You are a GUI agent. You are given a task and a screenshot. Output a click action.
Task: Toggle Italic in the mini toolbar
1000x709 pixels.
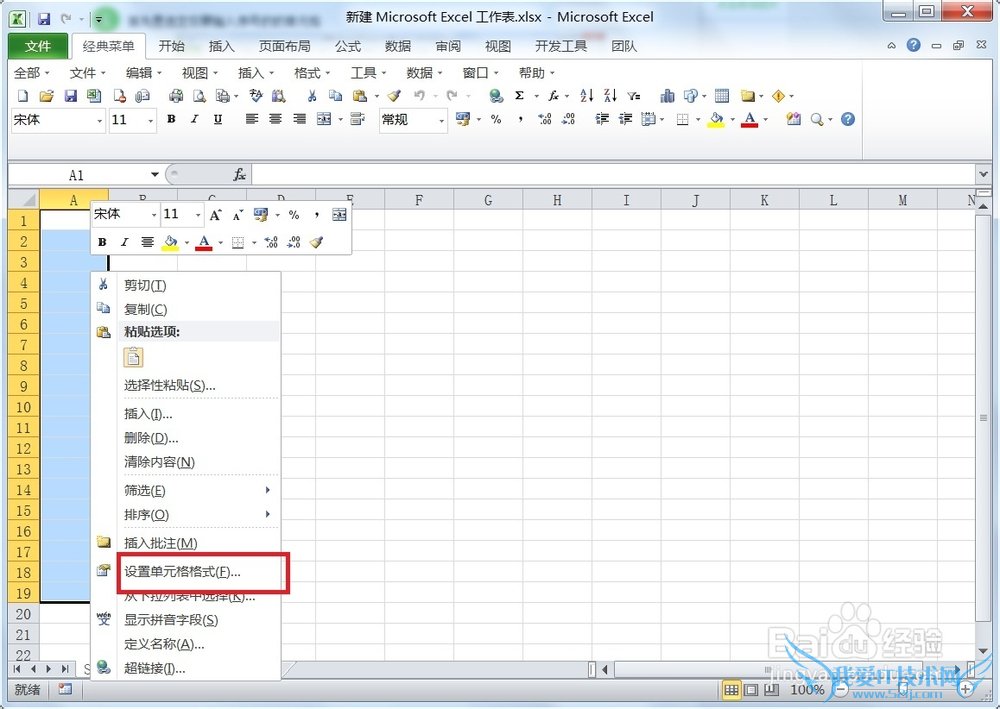tap(124, 242)
